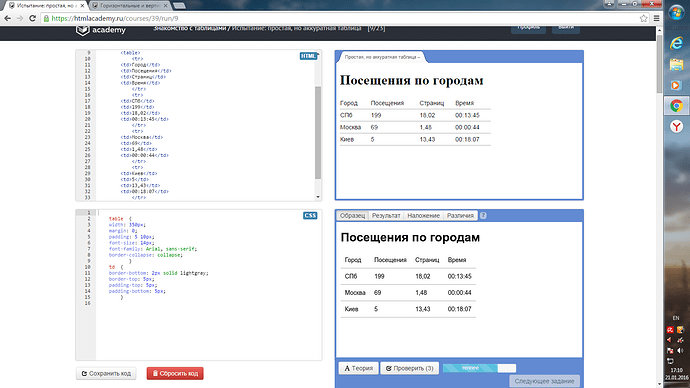Click the progress bar next to Проверить

pos(479,368)
